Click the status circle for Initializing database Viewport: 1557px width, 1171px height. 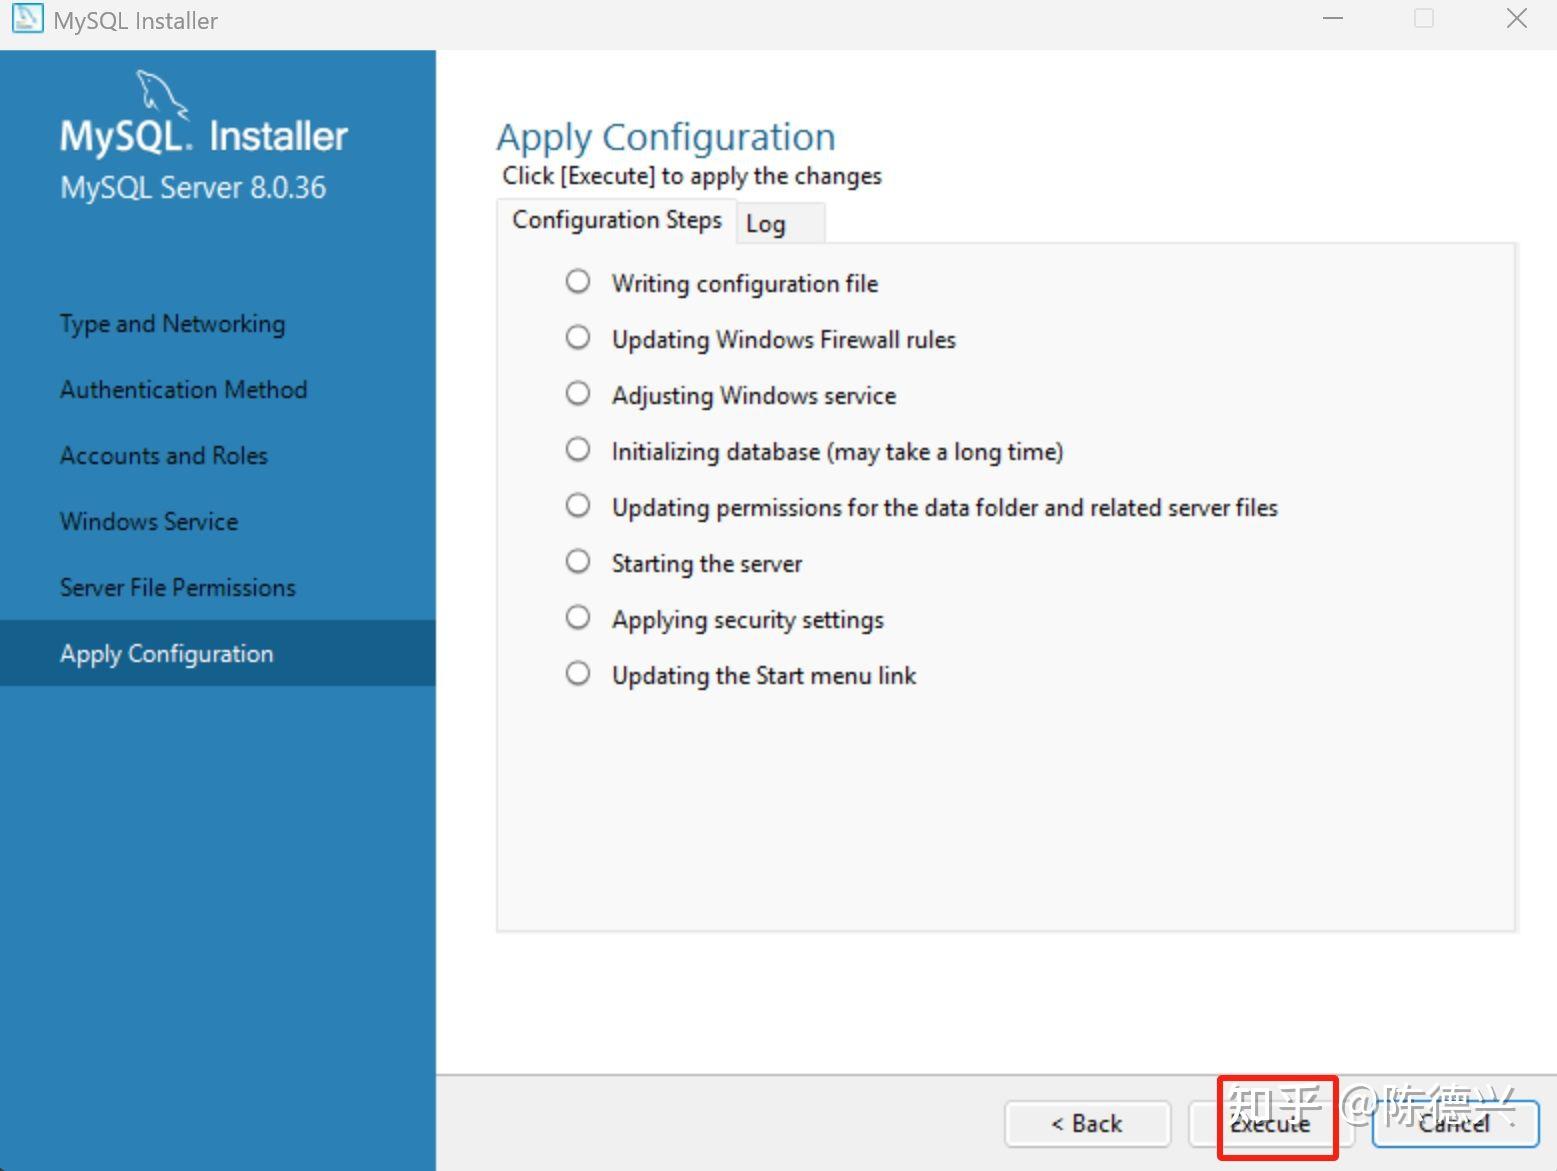578,450
